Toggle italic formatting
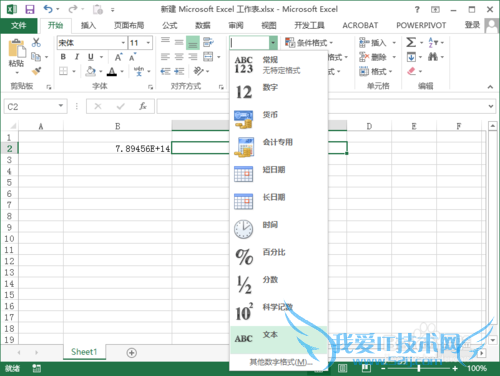 point(77,57)
